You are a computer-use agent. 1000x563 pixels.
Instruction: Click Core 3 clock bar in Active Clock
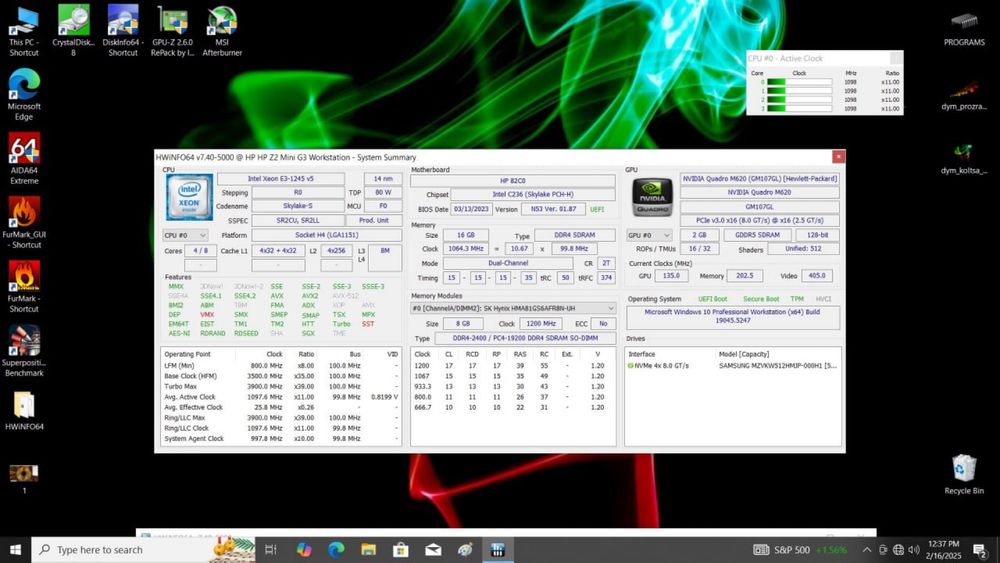[x=799, y=108]
